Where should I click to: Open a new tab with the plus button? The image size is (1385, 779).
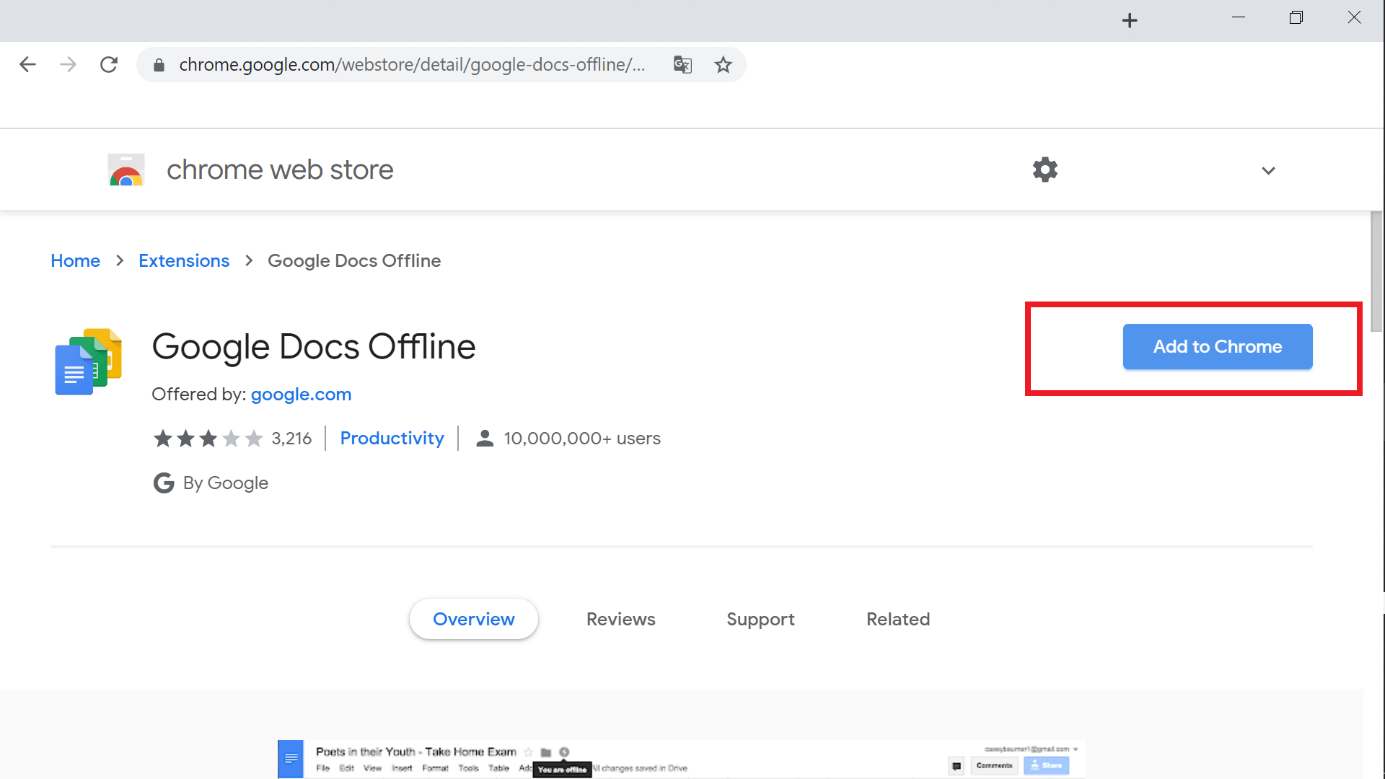tap(1130, 19)
